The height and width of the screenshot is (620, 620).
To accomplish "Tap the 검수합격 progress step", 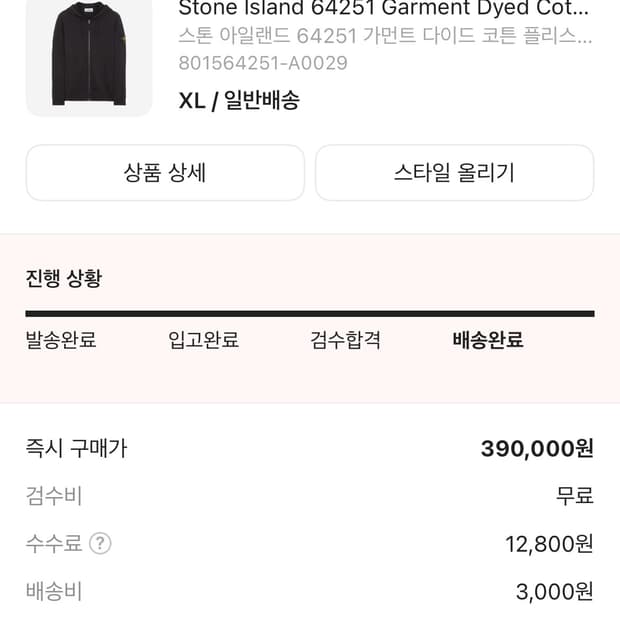I will click(x=346, y=340).
